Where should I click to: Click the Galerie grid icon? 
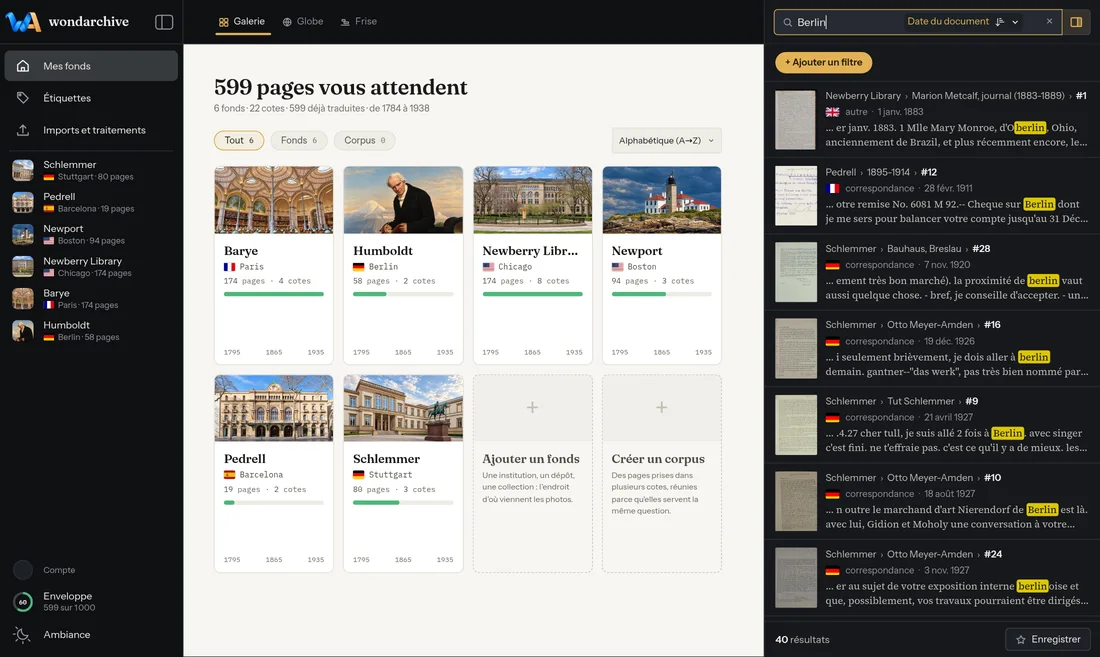[223, 22]
